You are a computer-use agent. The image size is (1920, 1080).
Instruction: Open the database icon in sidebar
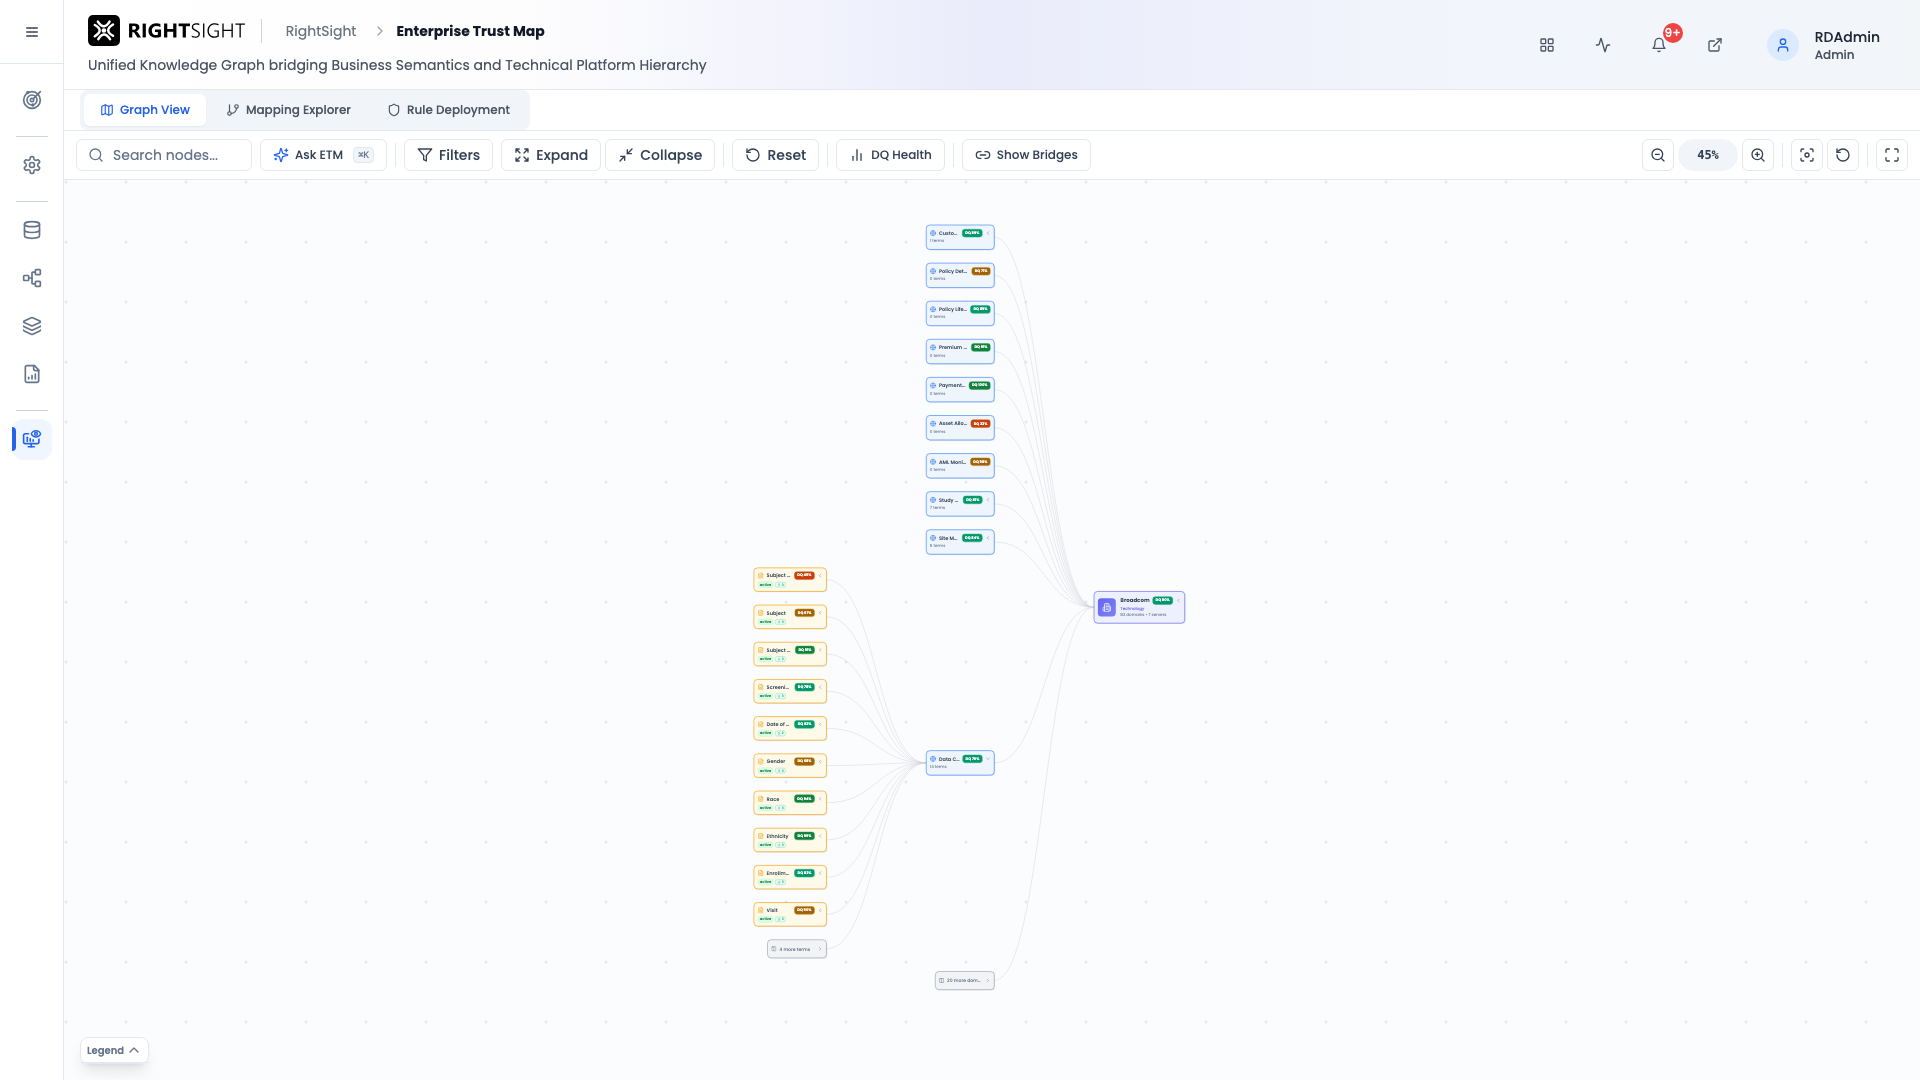(x=32, y=230)
